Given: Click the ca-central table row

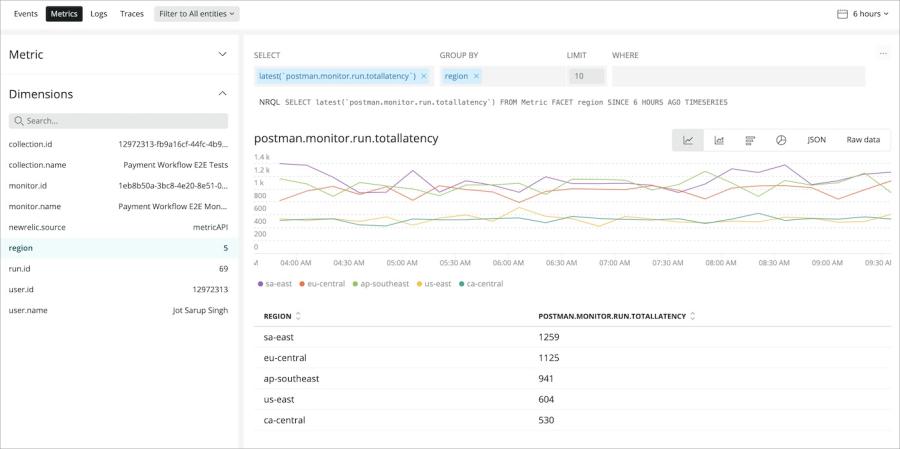Looking at the screenshot, I should coord(572,420).
